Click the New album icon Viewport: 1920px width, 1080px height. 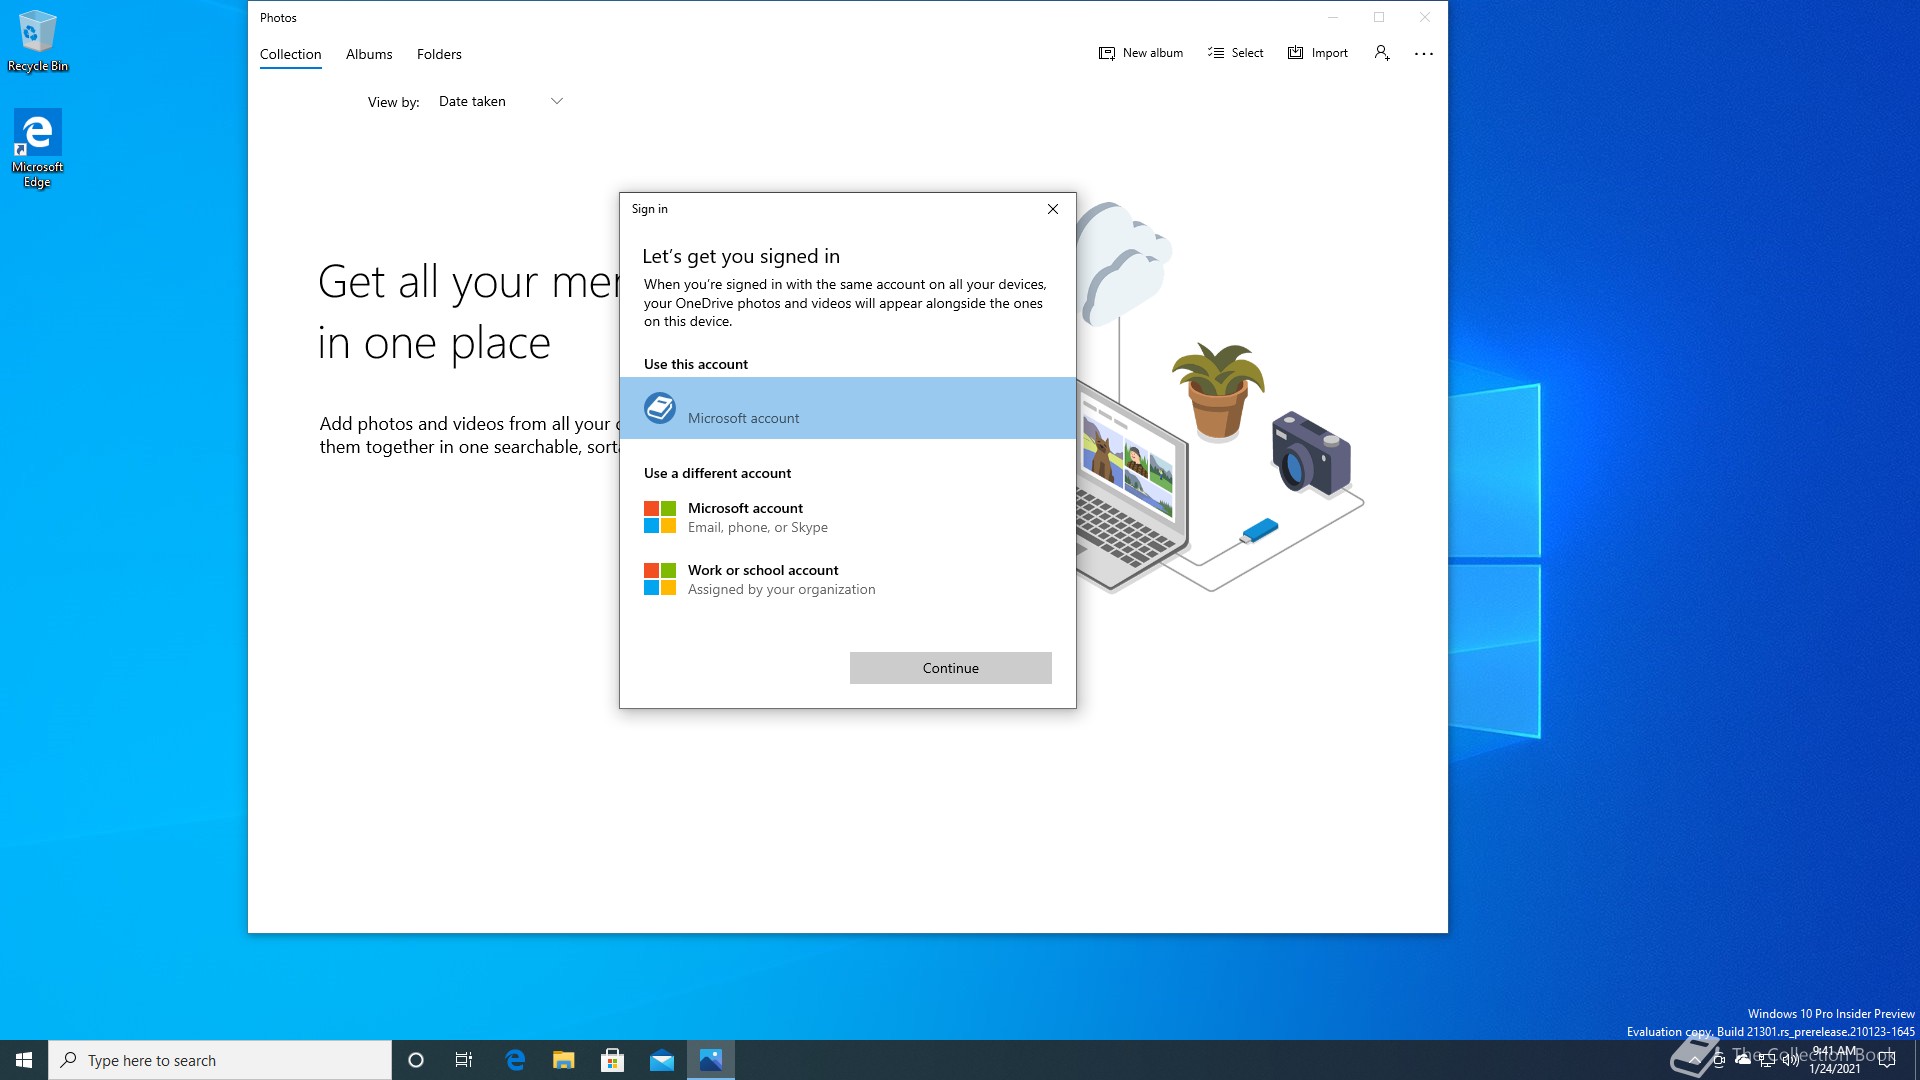pyautogui.click(x=1107, y=53)
